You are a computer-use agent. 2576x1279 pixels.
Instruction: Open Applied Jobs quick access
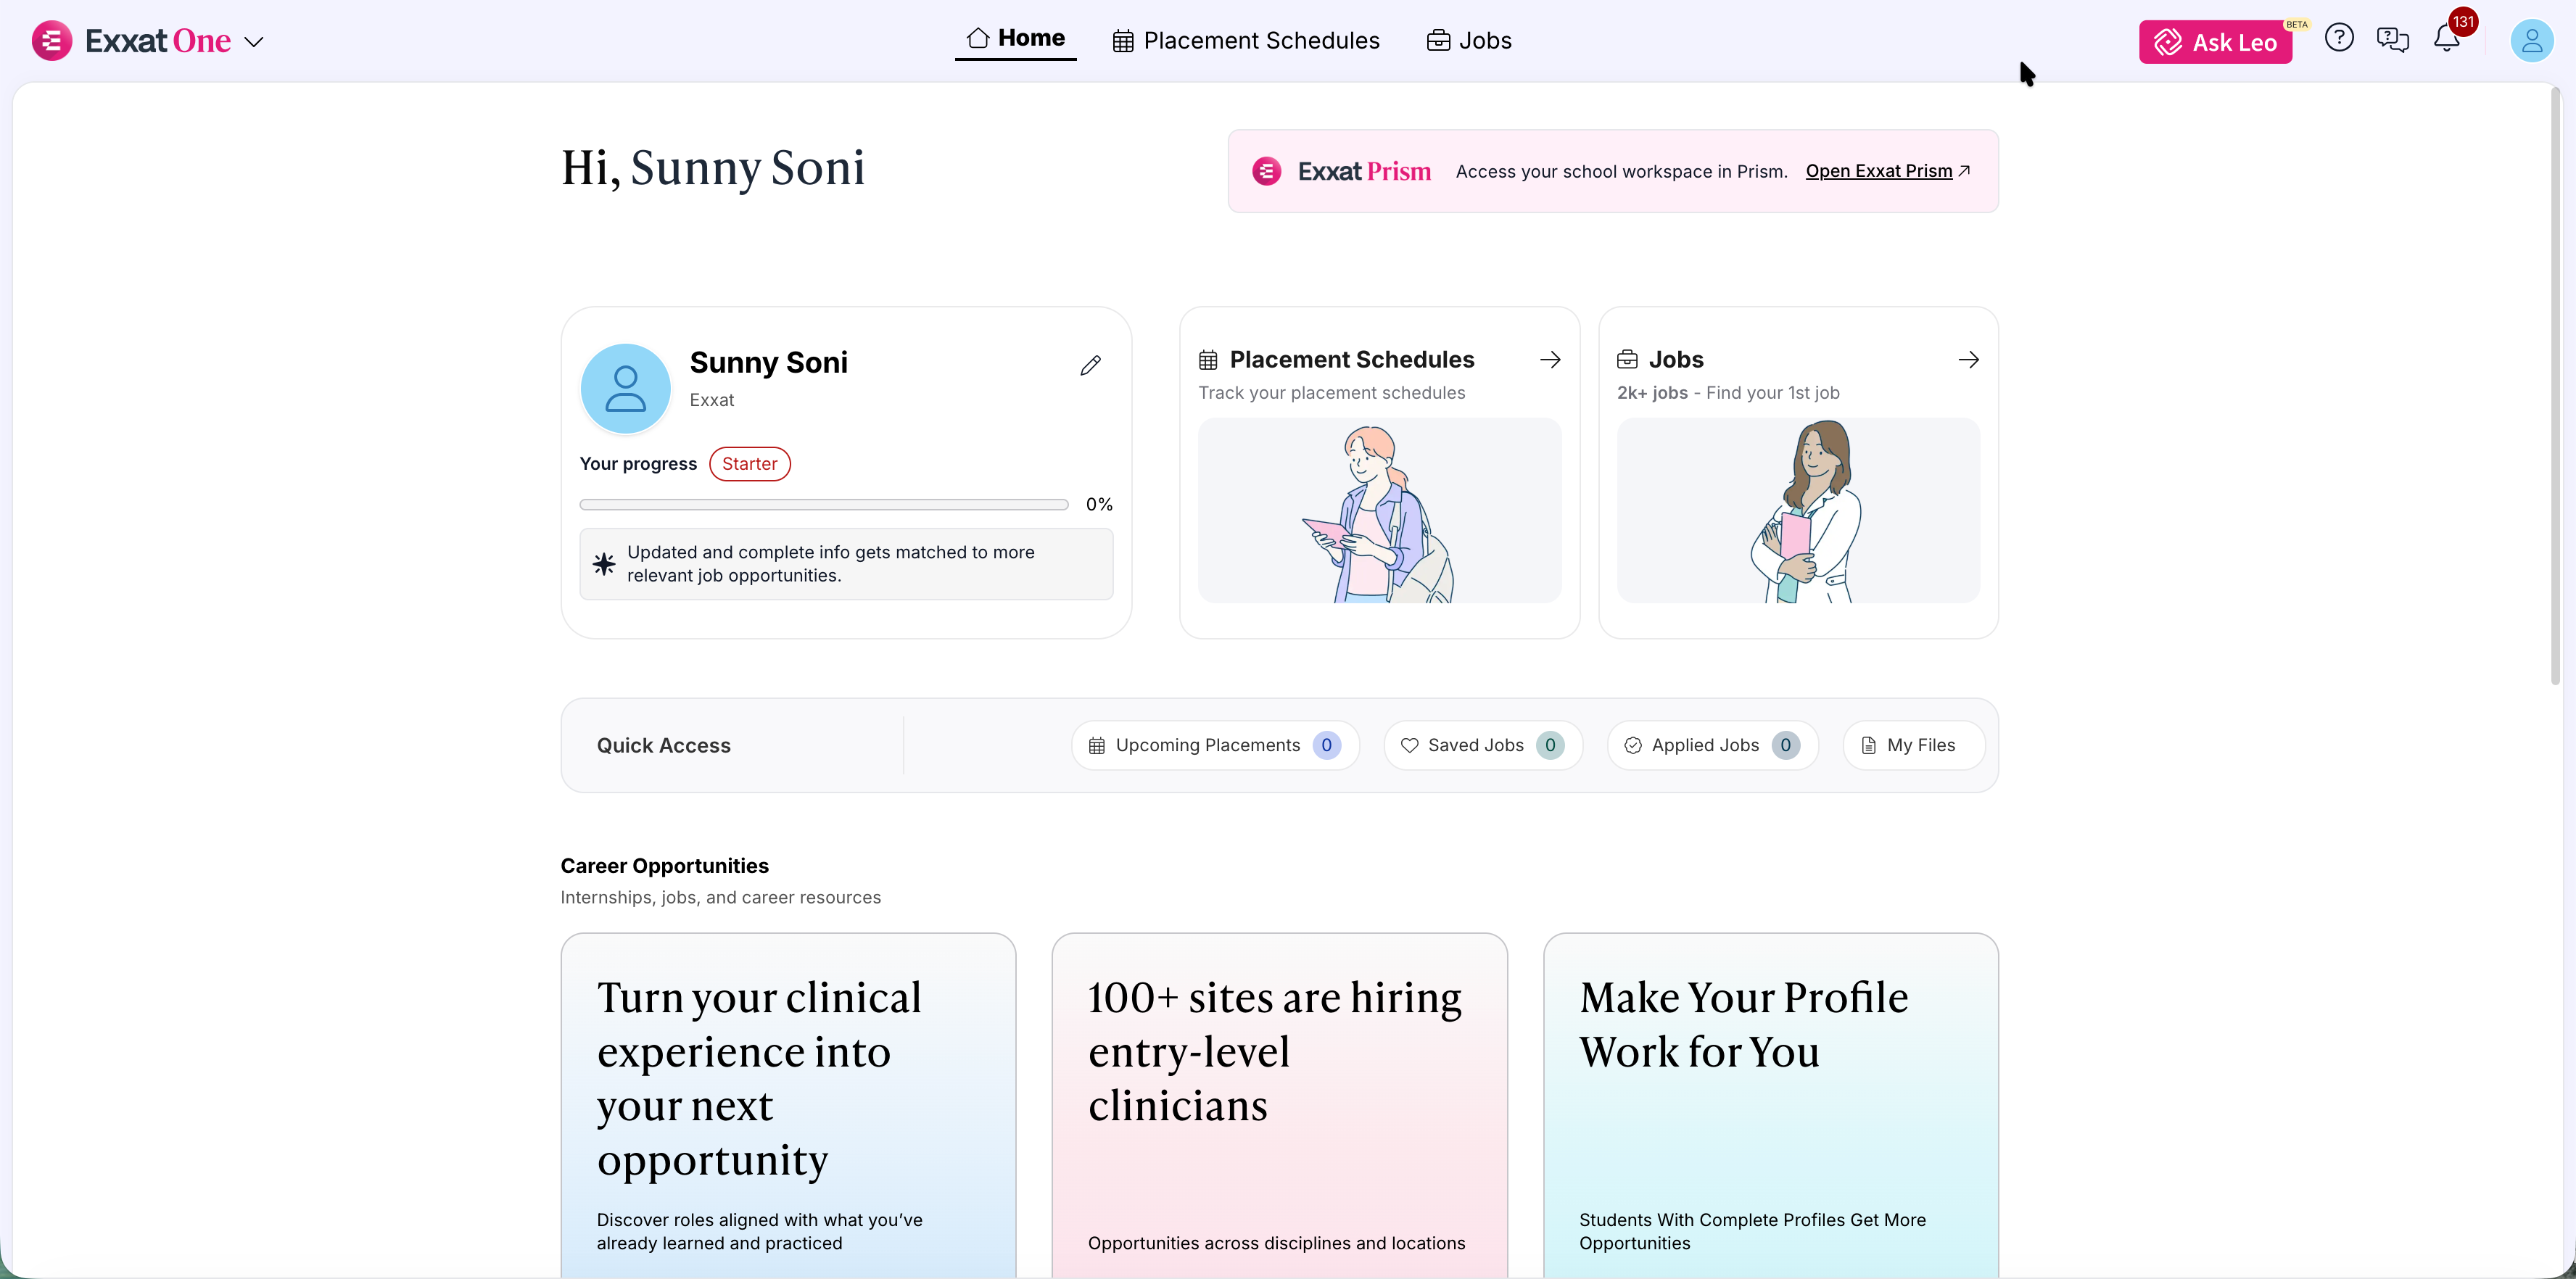click(1713, 745)
